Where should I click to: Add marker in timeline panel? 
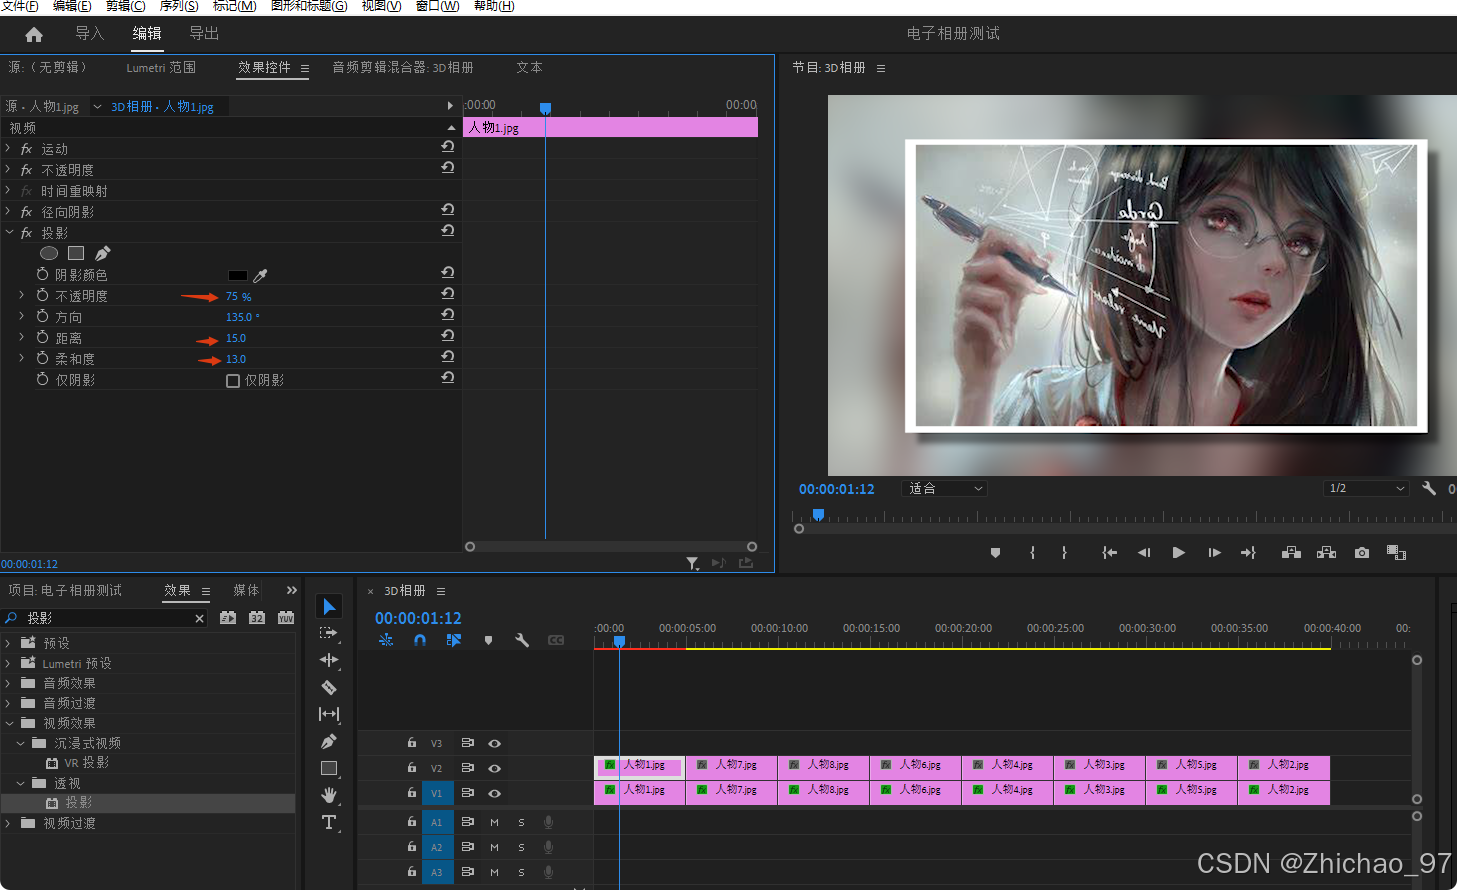(x=488, y=640)
